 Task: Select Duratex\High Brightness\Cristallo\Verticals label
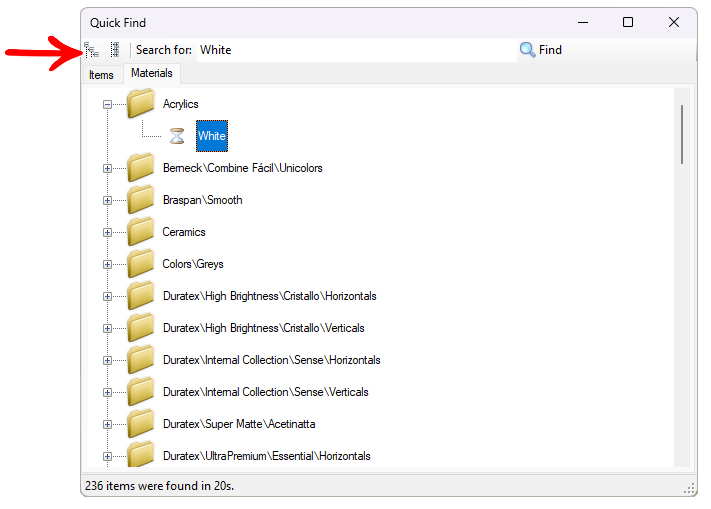263,328
